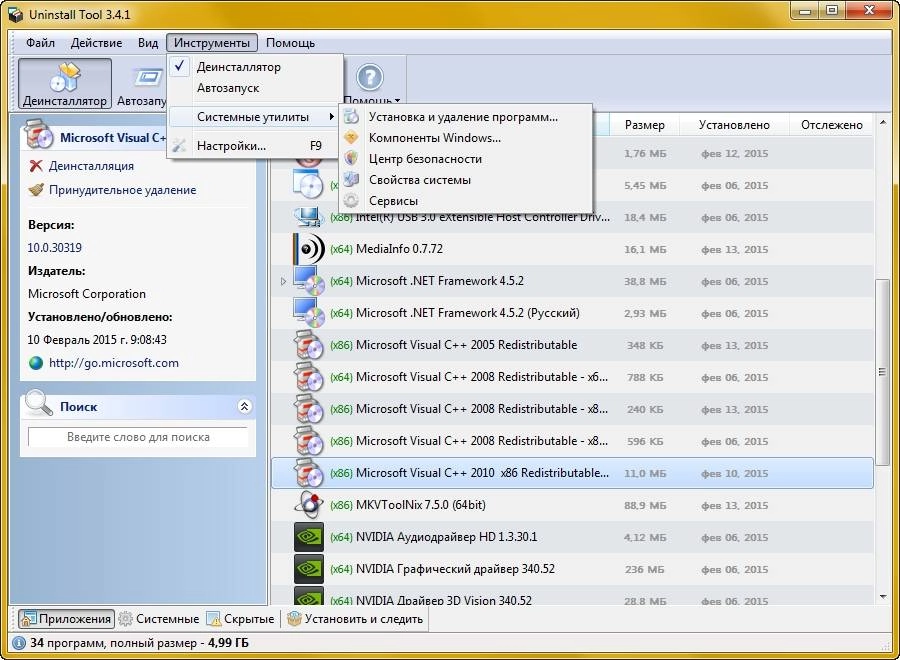Click the red X Деинсталляция icon

click(x=36, y=166)
